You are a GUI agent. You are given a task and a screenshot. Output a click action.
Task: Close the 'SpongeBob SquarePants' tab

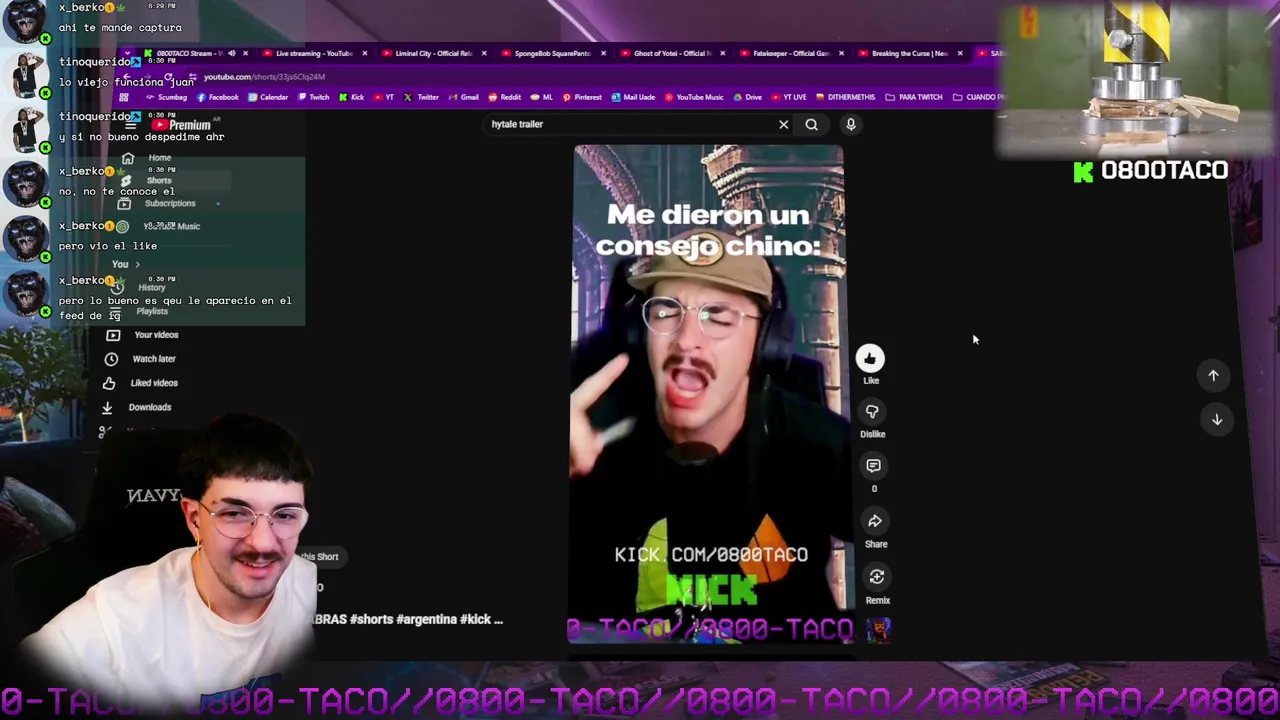click(x=603, y=53)
